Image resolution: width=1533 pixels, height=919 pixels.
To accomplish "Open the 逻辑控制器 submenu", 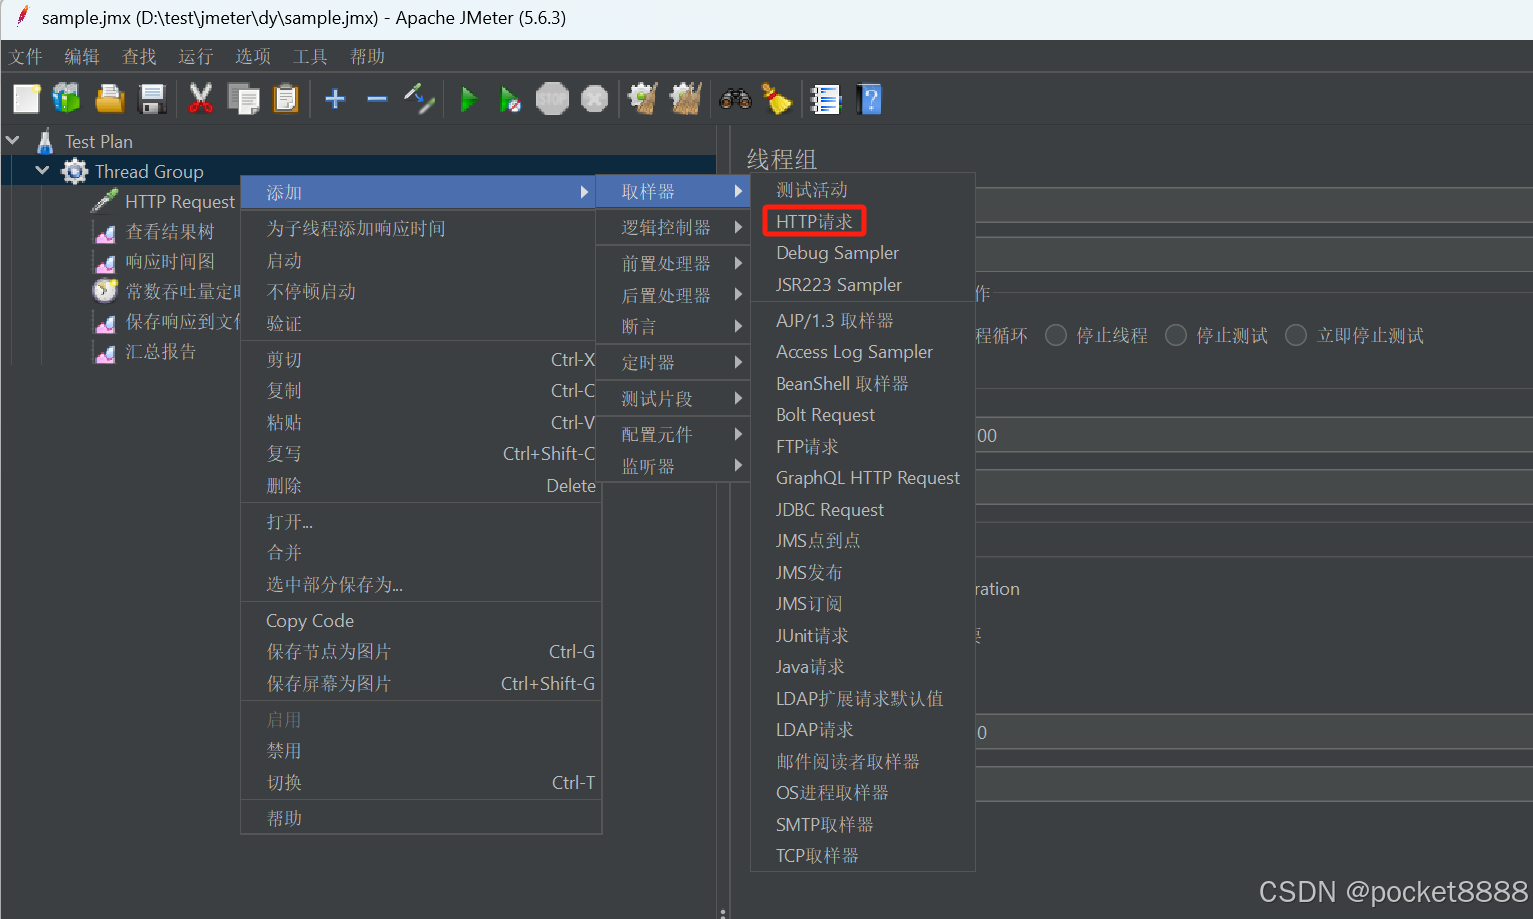I will 667,227.
